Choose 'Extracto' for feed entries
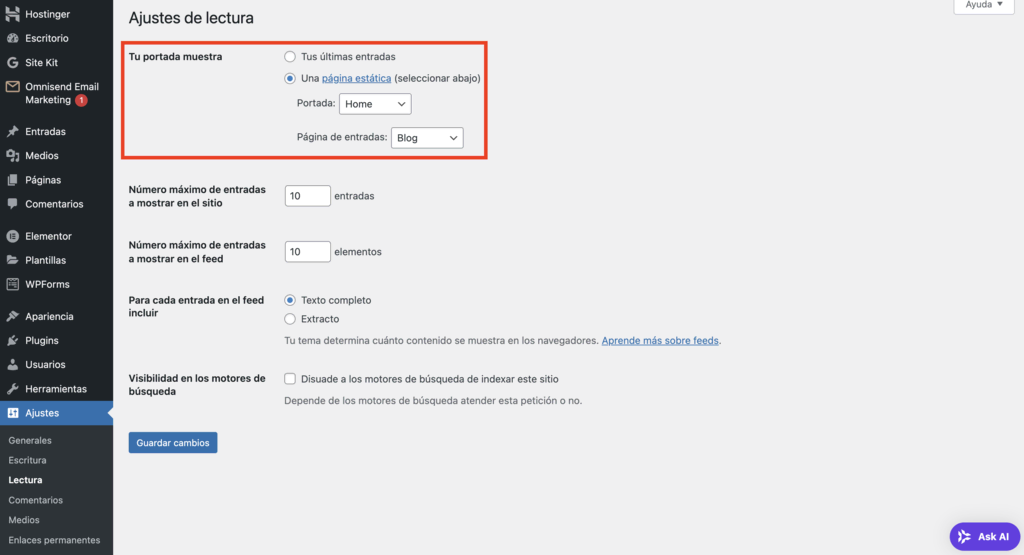Screen dimensions: 1024x555 [x=290, y=319]
